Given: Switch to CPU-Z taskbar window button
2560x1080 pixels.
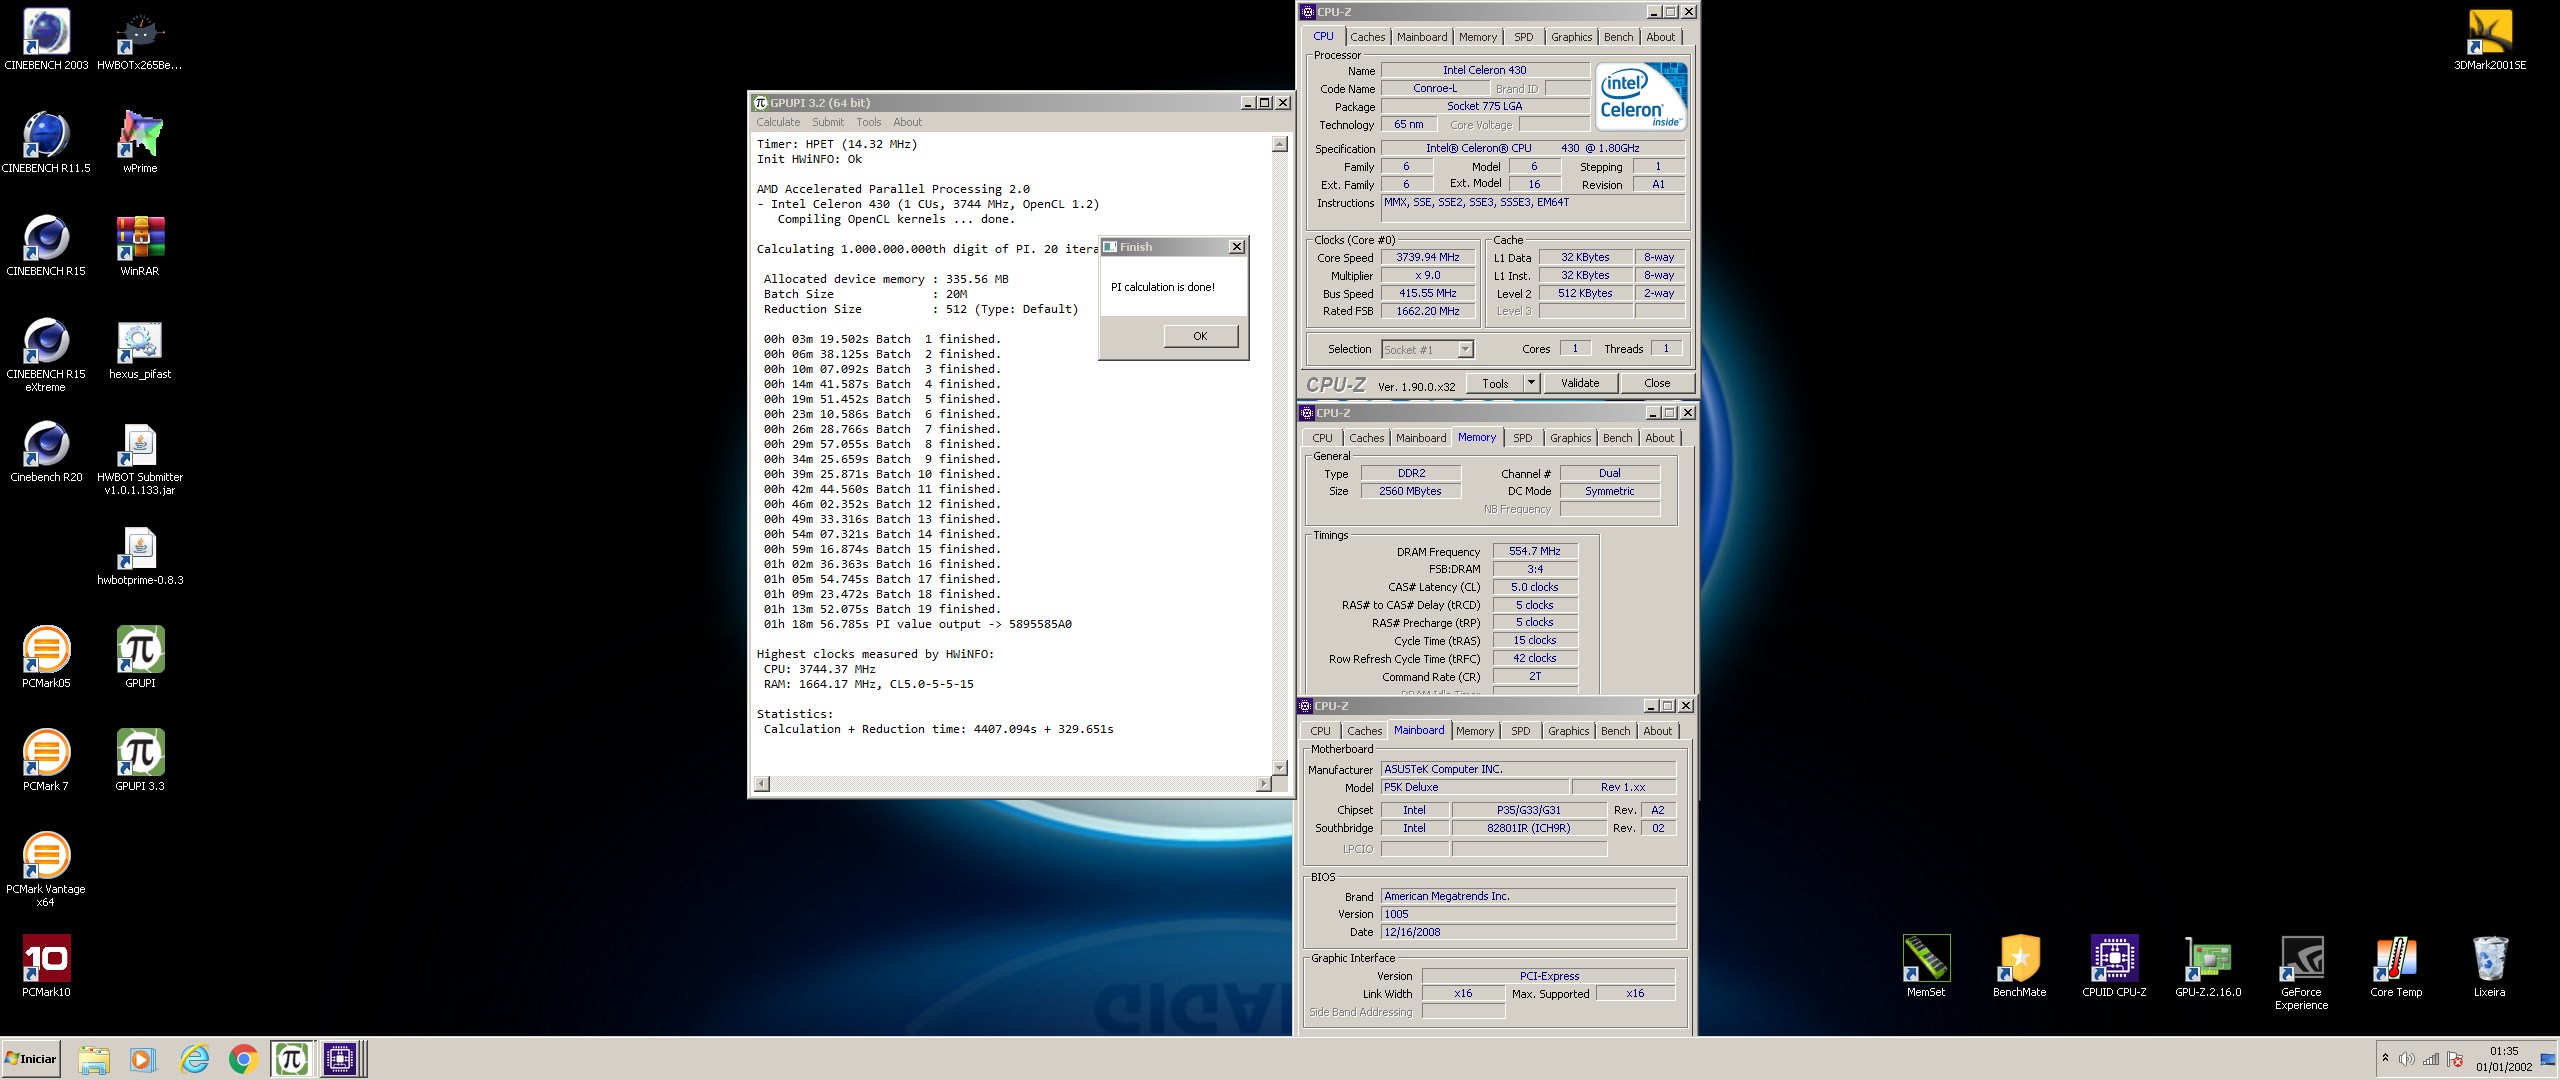Looking at the screenshot, I should [341, 1059].
